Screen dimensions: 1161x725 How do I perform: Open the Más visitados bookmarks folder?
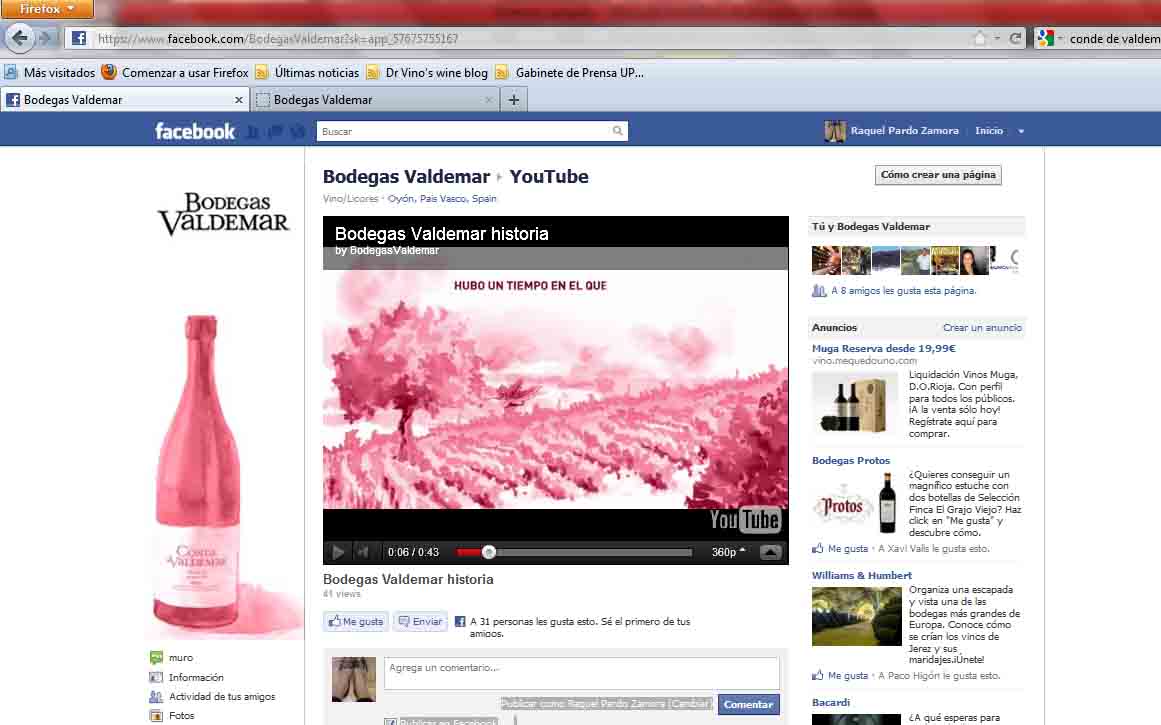[x=50, y=73]
